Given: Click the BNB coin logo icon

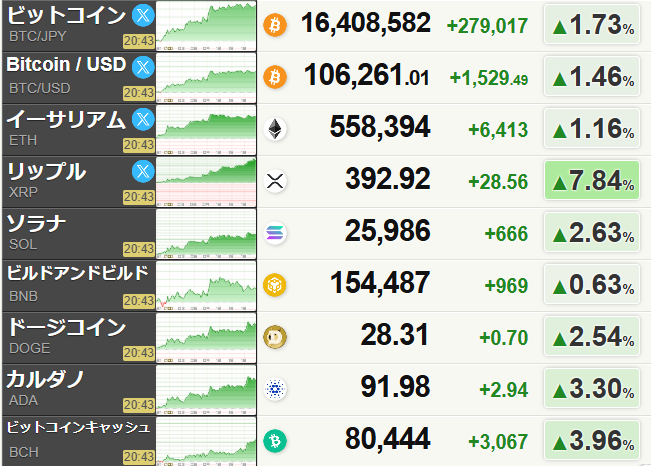Looking at the screenshot, I should [274, 287].
